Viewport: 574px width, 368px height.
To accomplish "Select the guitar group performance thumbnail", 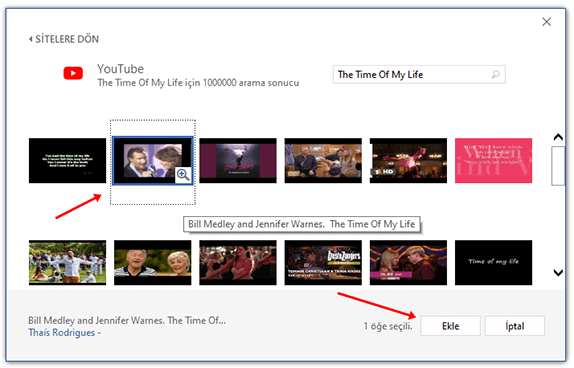I will click(323, 160).
